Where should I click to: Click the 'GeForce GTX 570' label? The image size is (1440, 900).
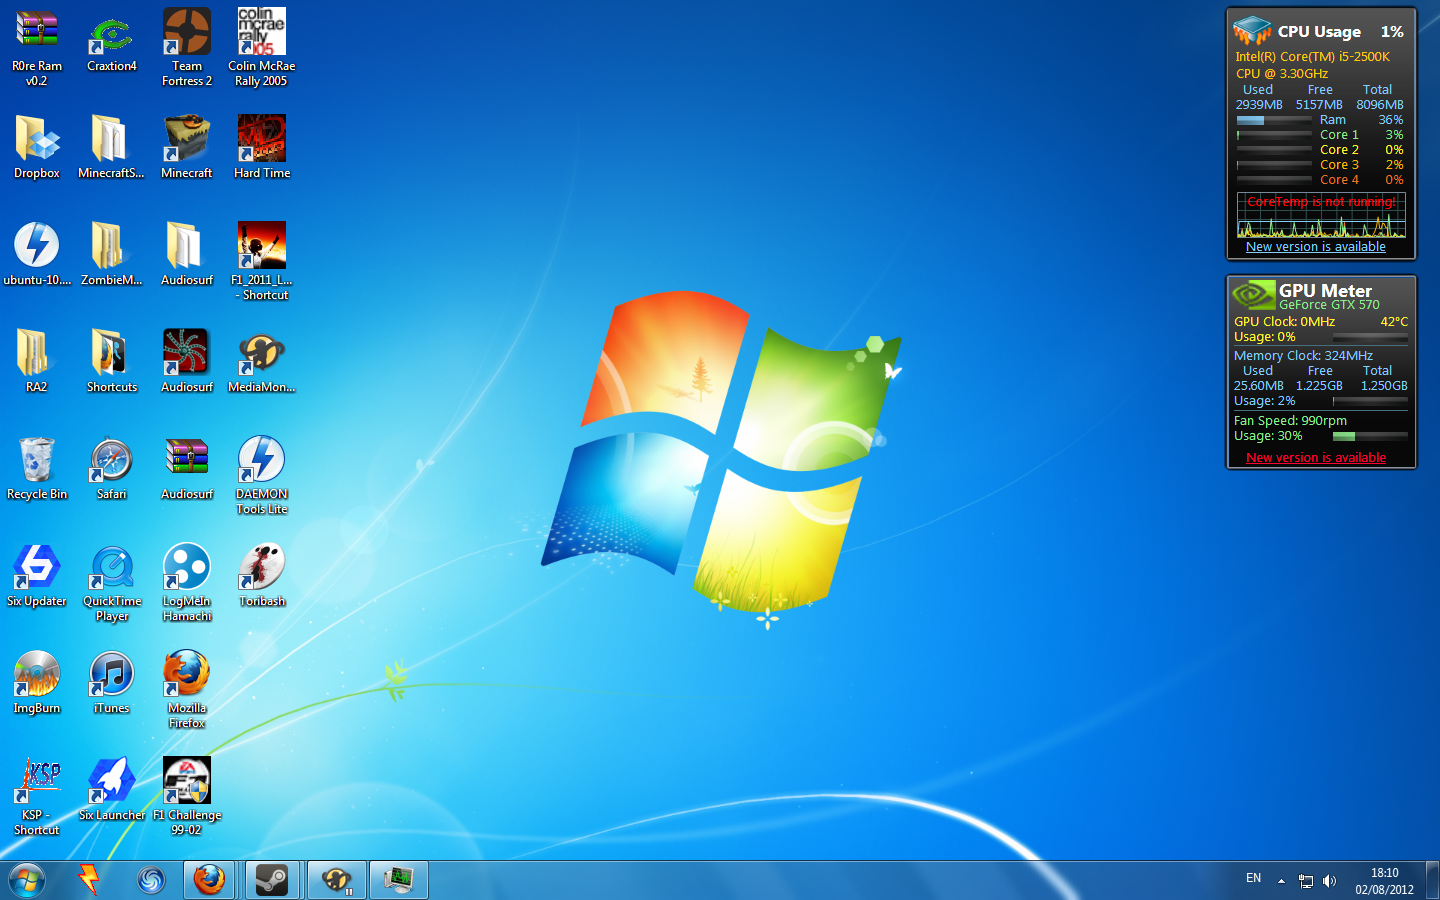point(1329,305)
